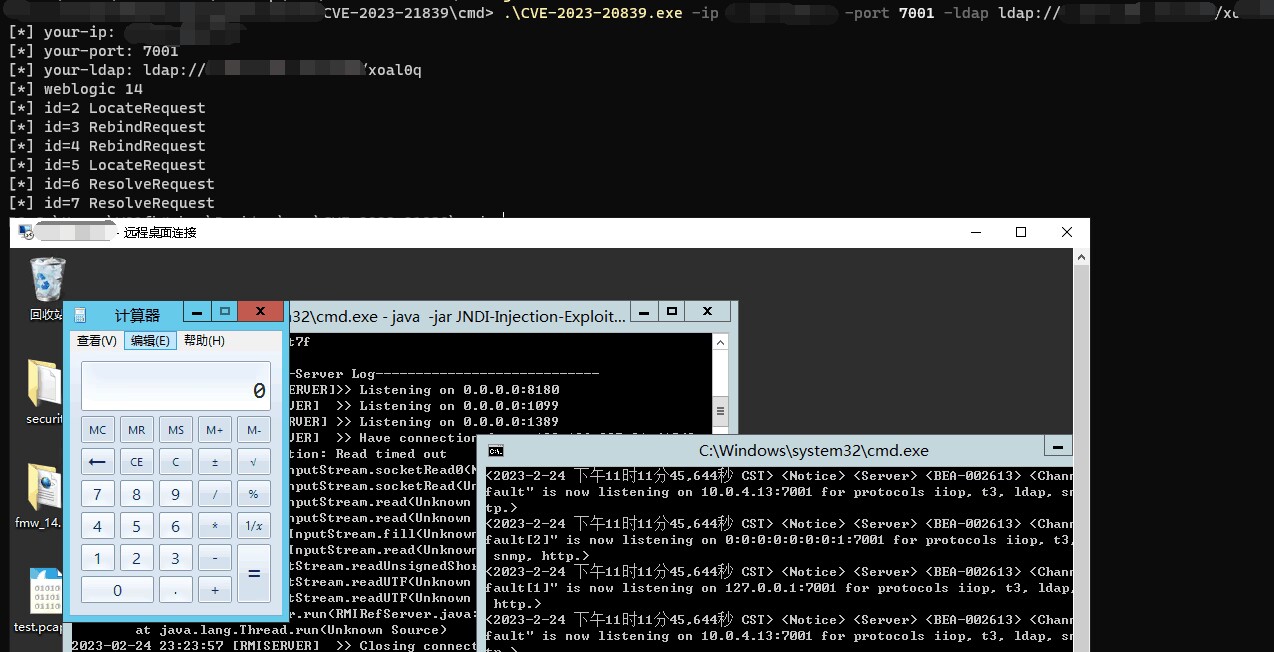Click the calculator display showing 0
The width and height of the screenshot is (1274, 652).
click(x=176, y=386)
